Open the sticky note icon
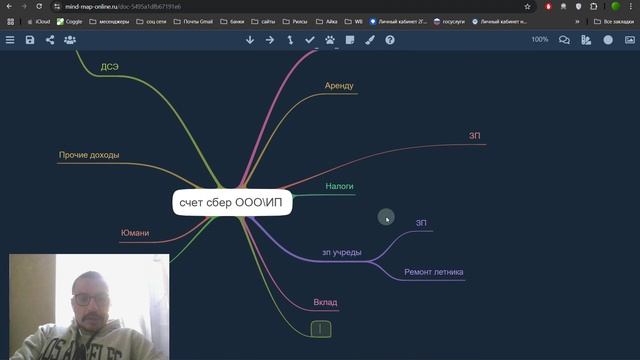The height and width of the screenshot is (360, 640). (350, 40)
